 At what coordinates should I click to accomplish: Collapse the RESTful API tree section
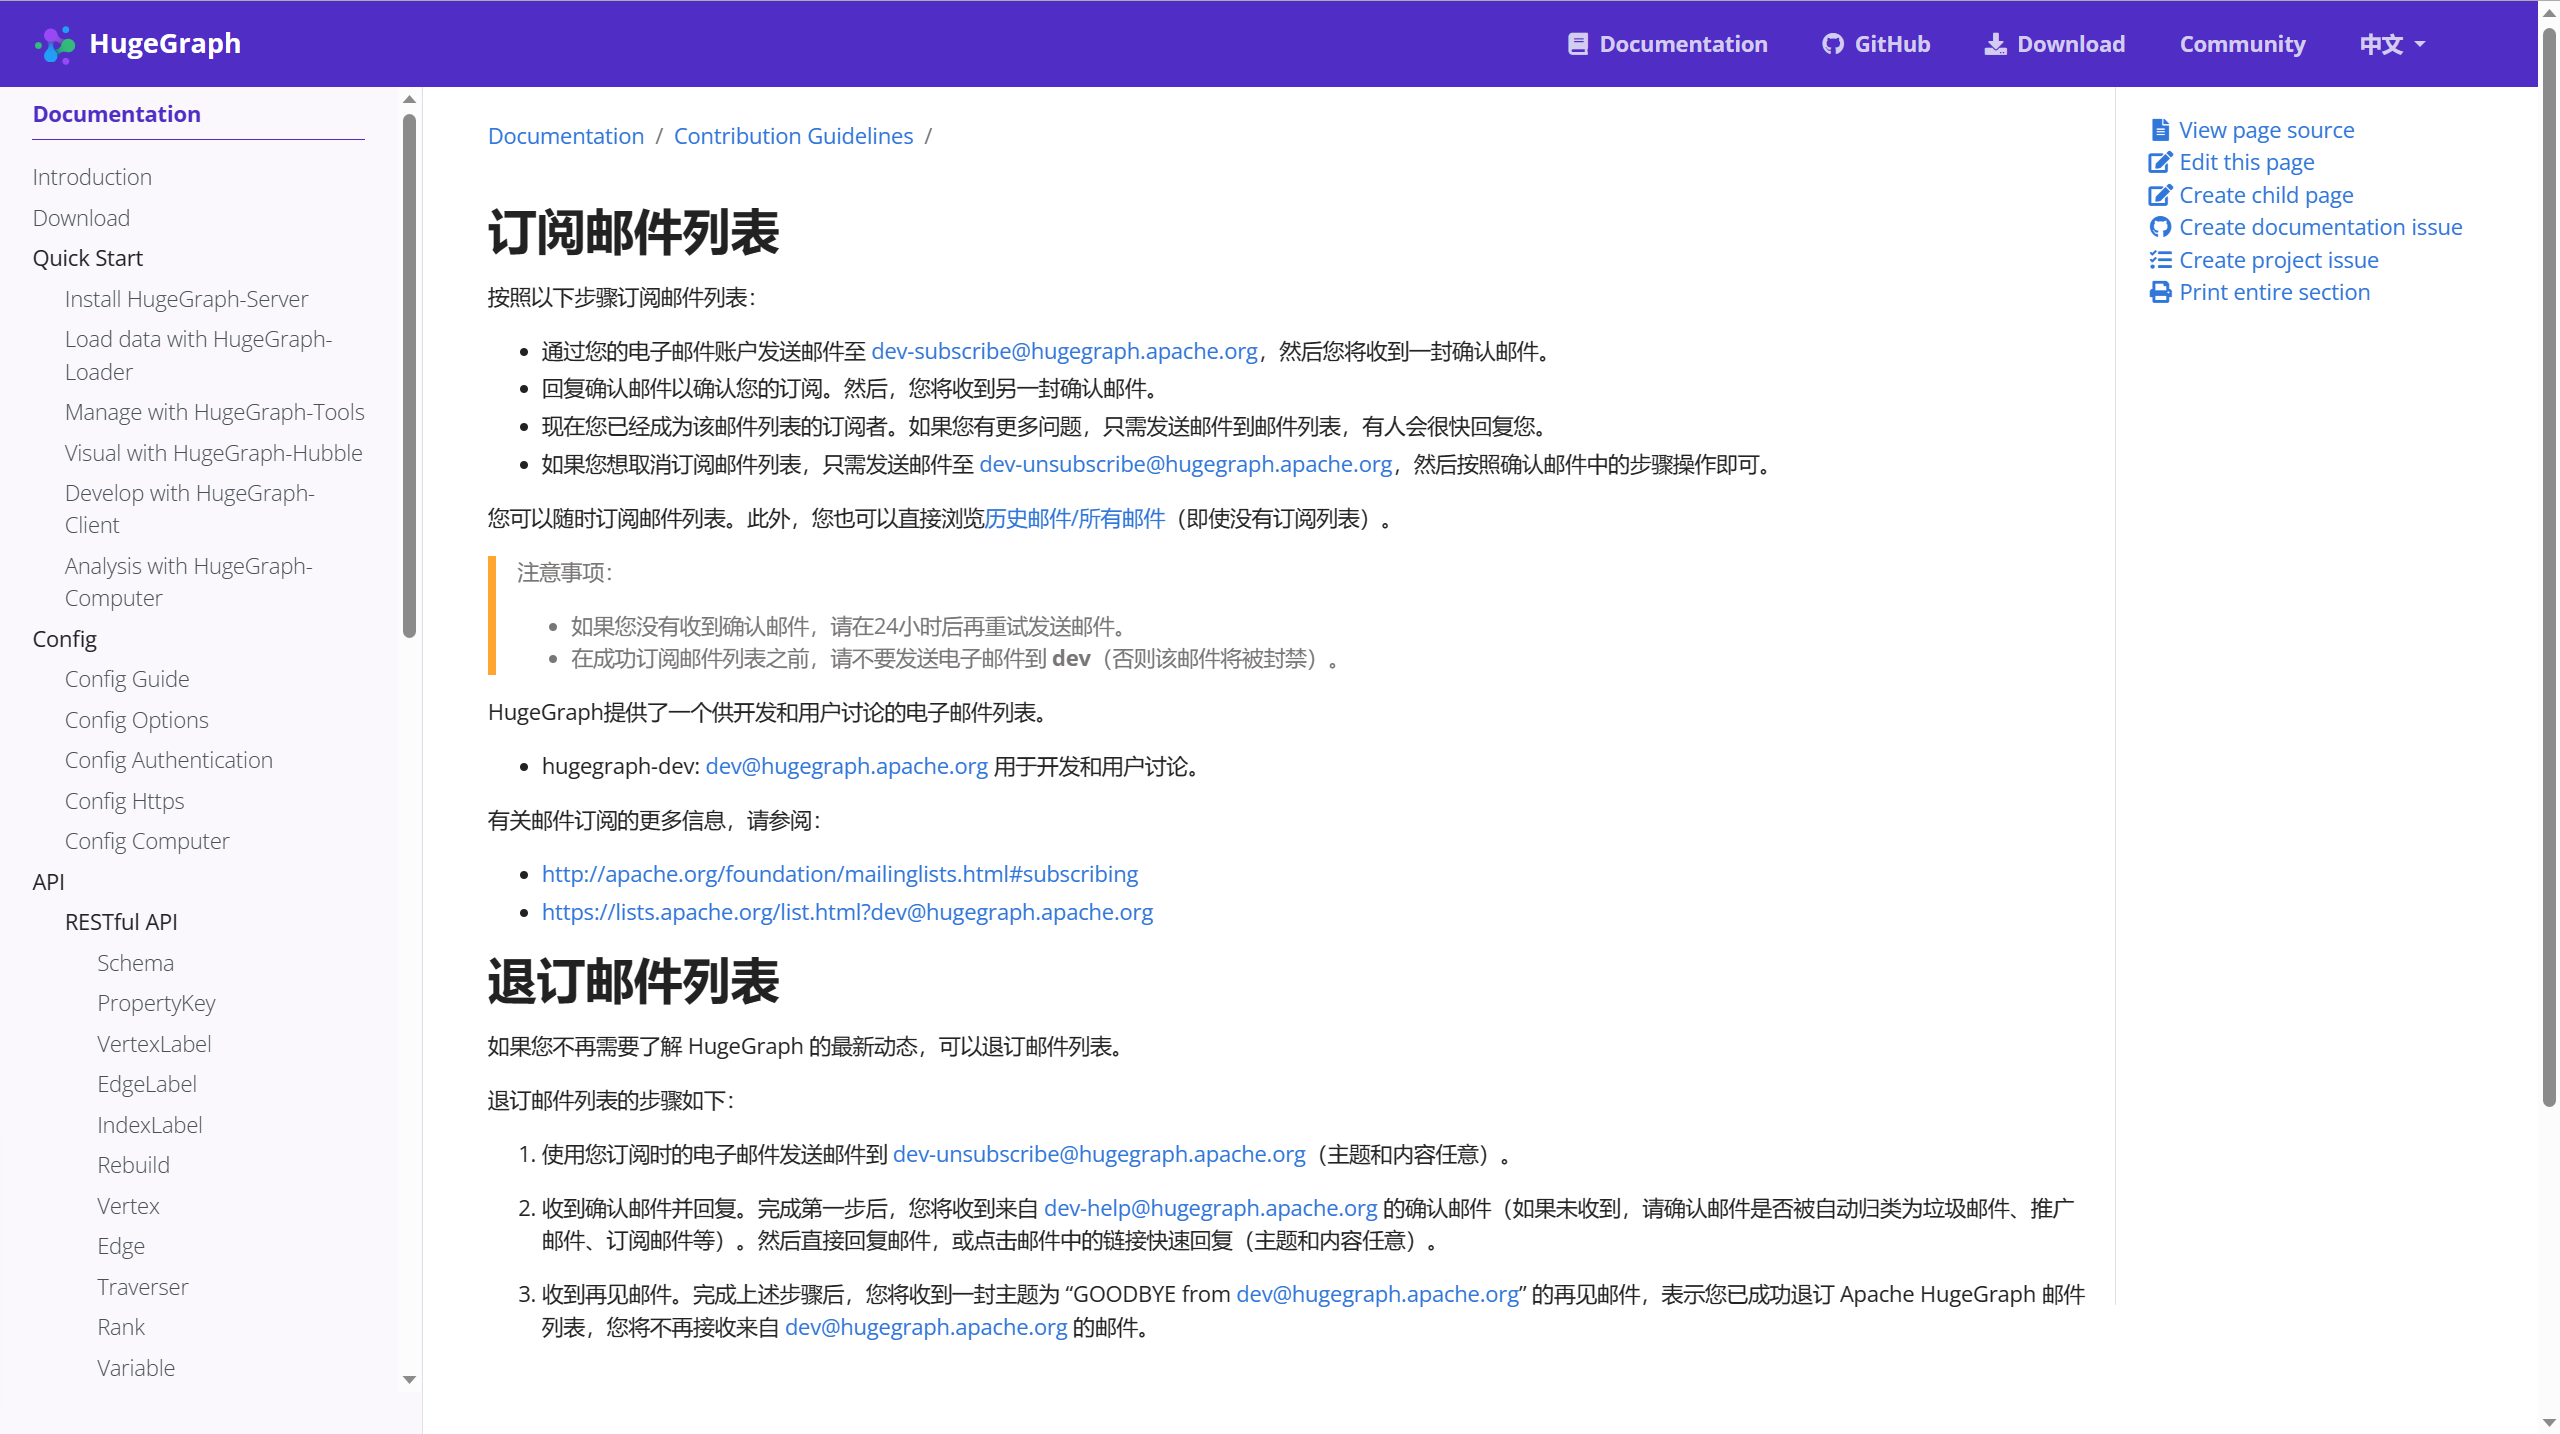coord(121,922)
